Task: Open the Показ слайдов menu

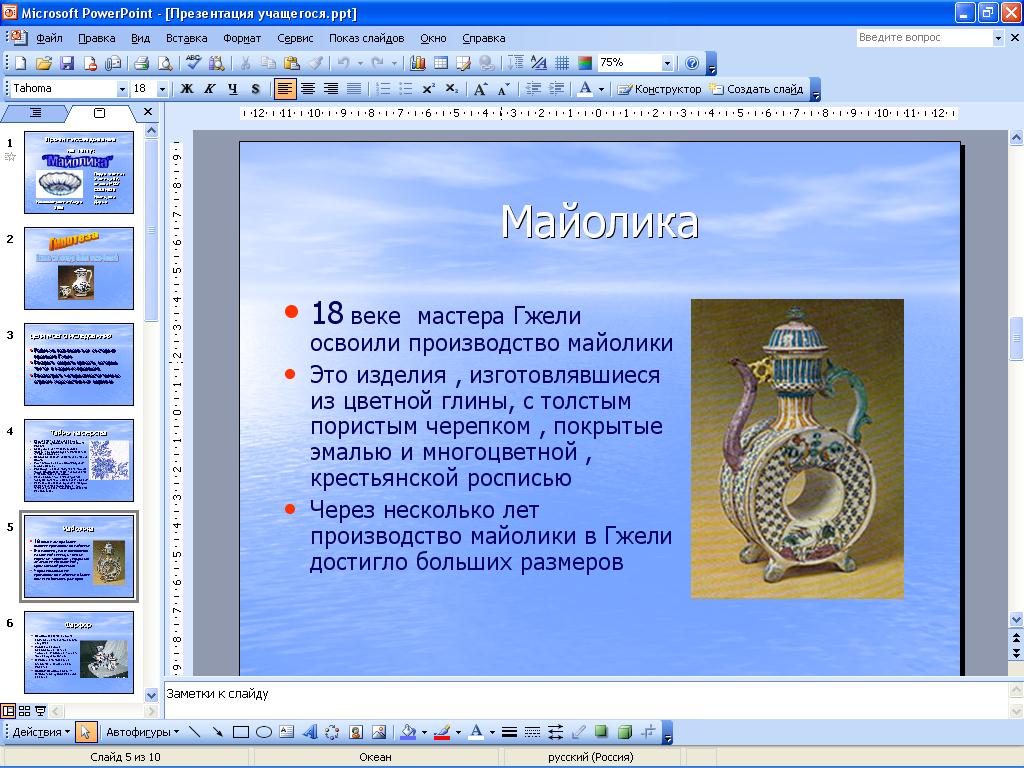Action: click(x=366, y=38)
